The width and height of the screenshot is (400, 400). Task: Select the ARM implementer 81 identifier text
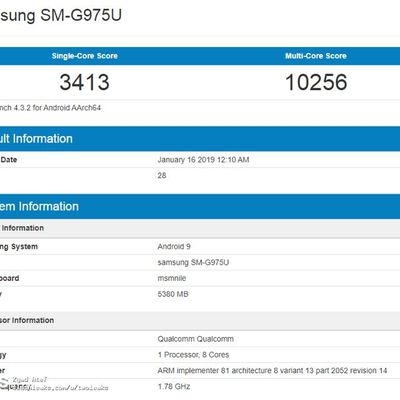[272, 371]
